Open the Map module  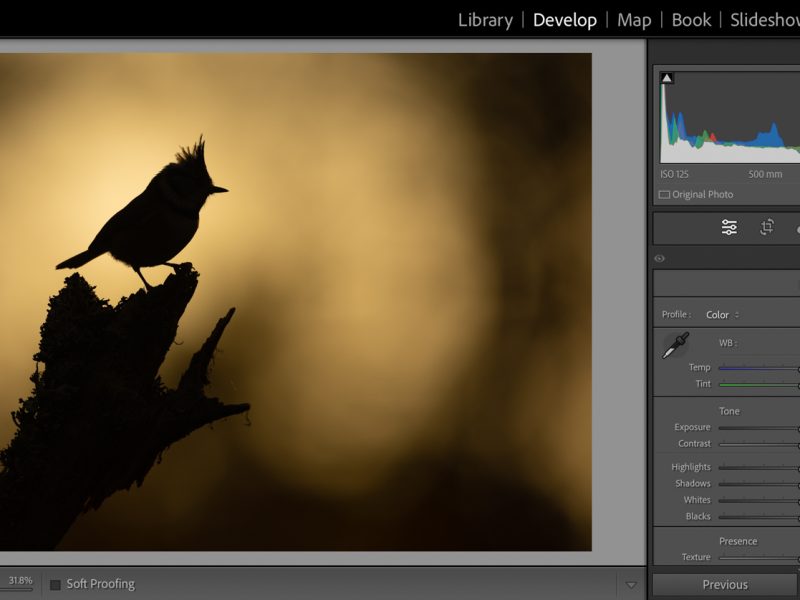634,20
